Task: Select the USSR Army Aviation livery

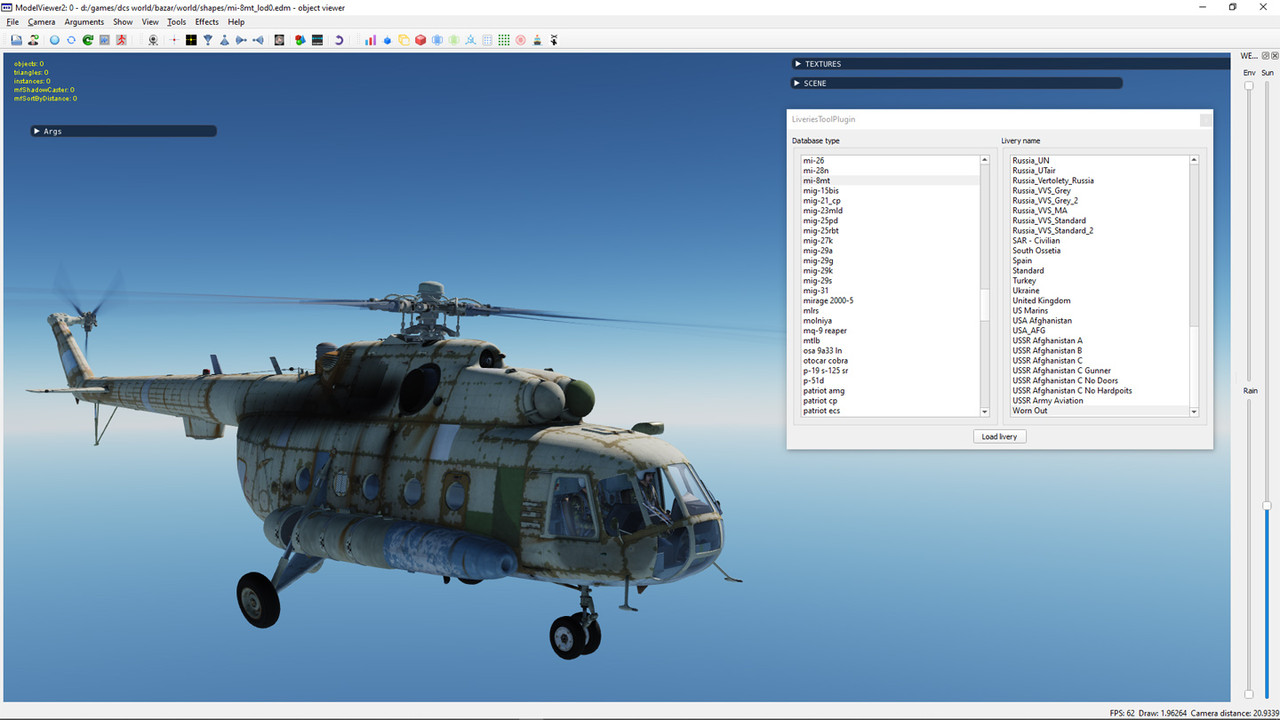Action: pyautogui.click(x=1098, y=401)
